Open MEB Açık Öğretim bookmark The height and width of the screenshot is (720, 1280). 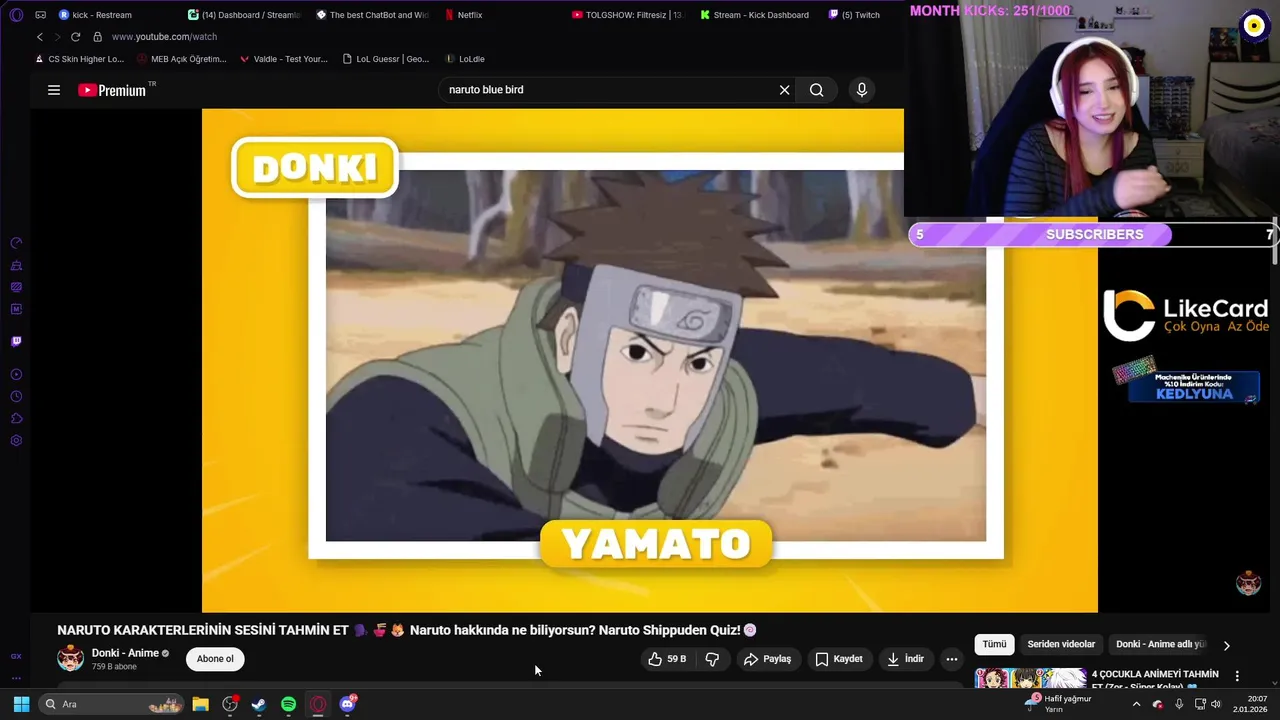click(182, 59)
